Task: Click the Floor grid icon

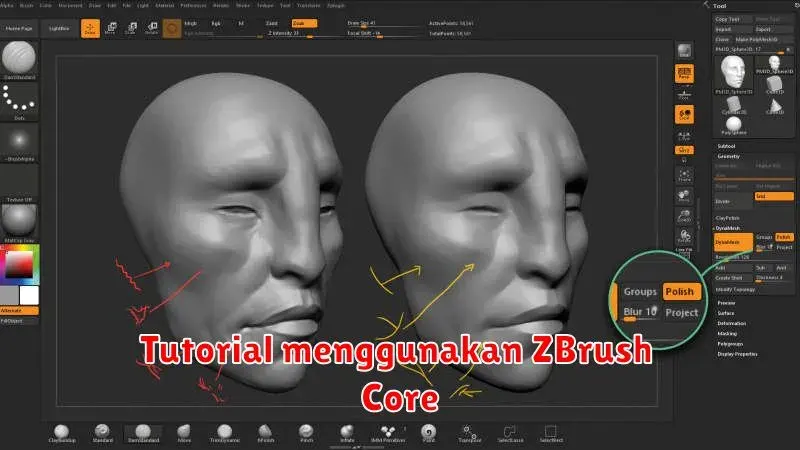Action: pyautogui.click(x=684, y=94)
